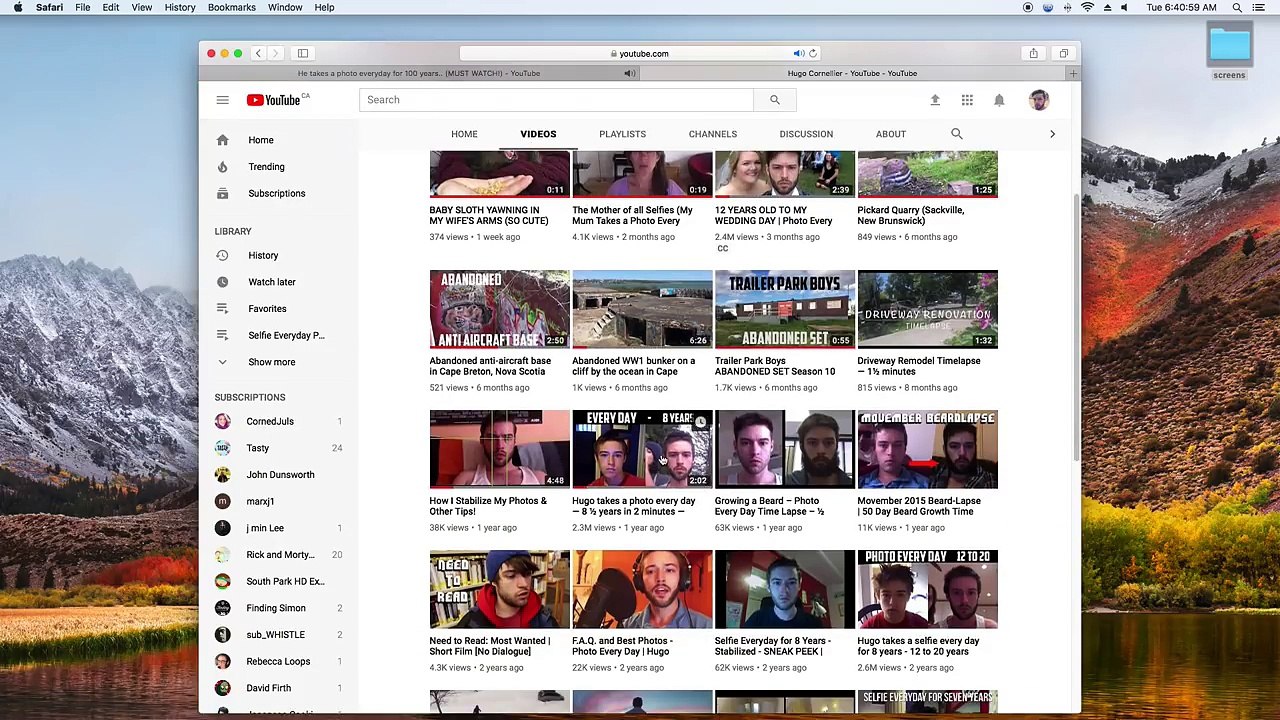Play Abandoned Anti Aircraft Base video thumbnail

pyautogui.click(x=499, y=309)
